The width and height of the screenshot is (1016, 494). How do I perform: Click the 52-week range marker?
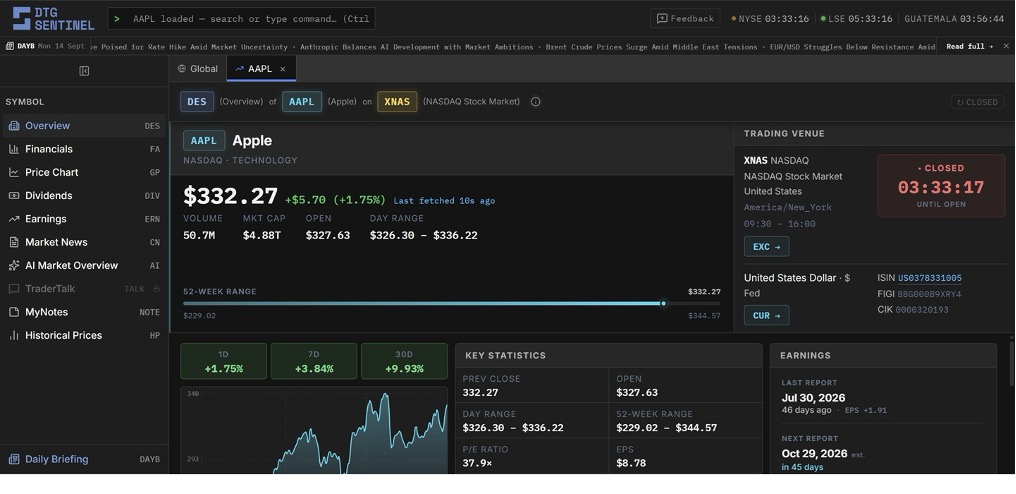point(663,303)
